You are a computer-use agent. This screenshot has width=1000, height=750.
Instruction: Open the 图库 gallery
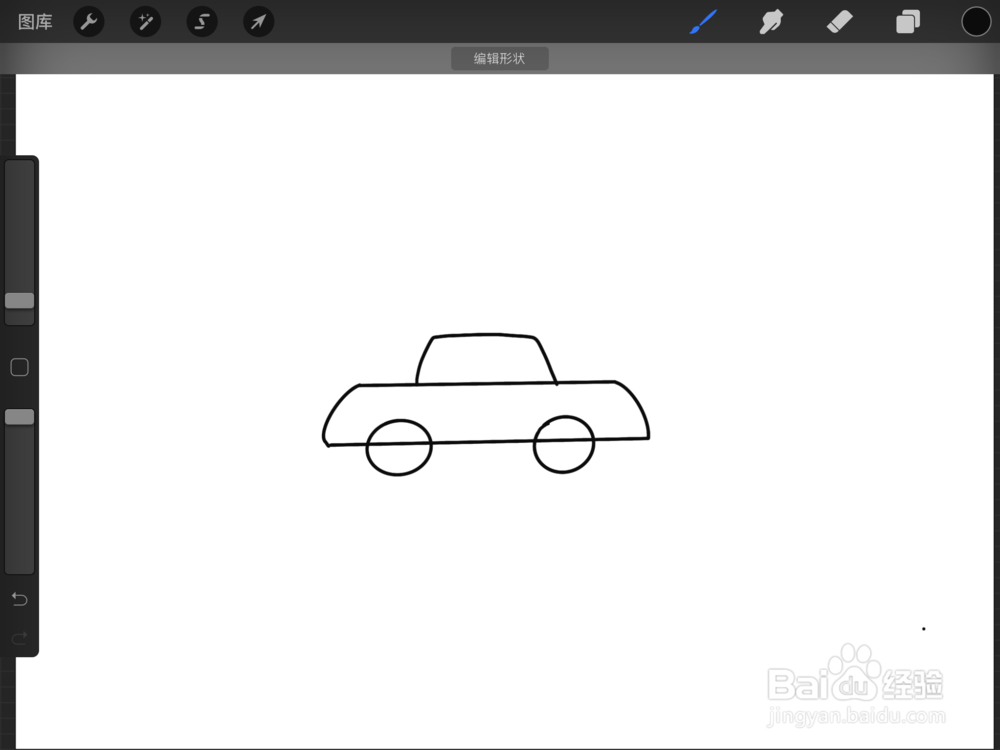pyautogui.click(x=35, y=22)
